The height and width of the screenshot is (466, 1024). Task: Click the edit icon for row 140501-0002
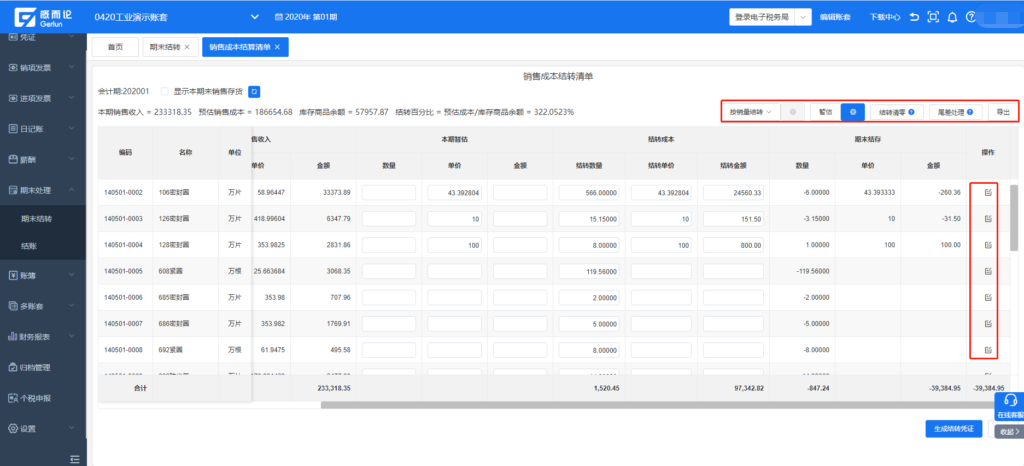[988, 193]
